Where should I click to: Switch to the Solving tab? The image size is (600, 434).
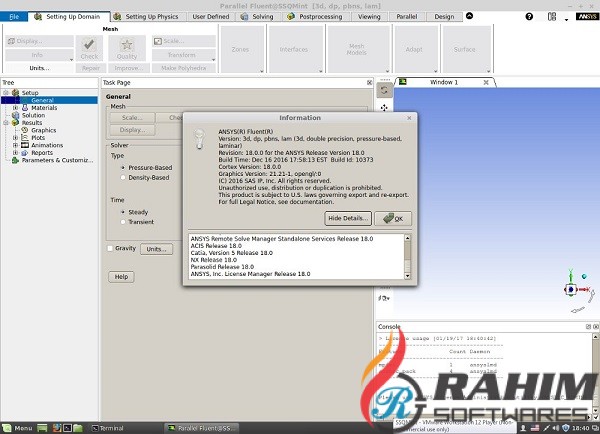point(258,16)
